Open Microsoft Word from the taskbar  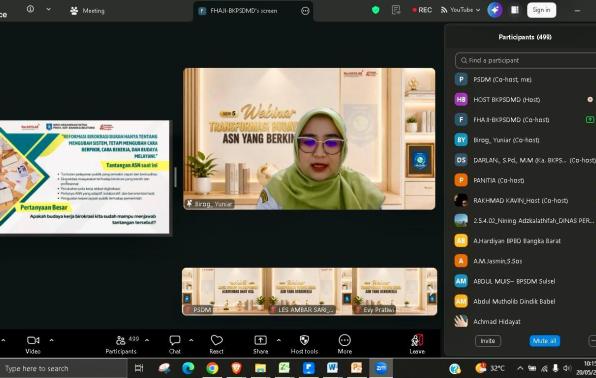[332, 368]
